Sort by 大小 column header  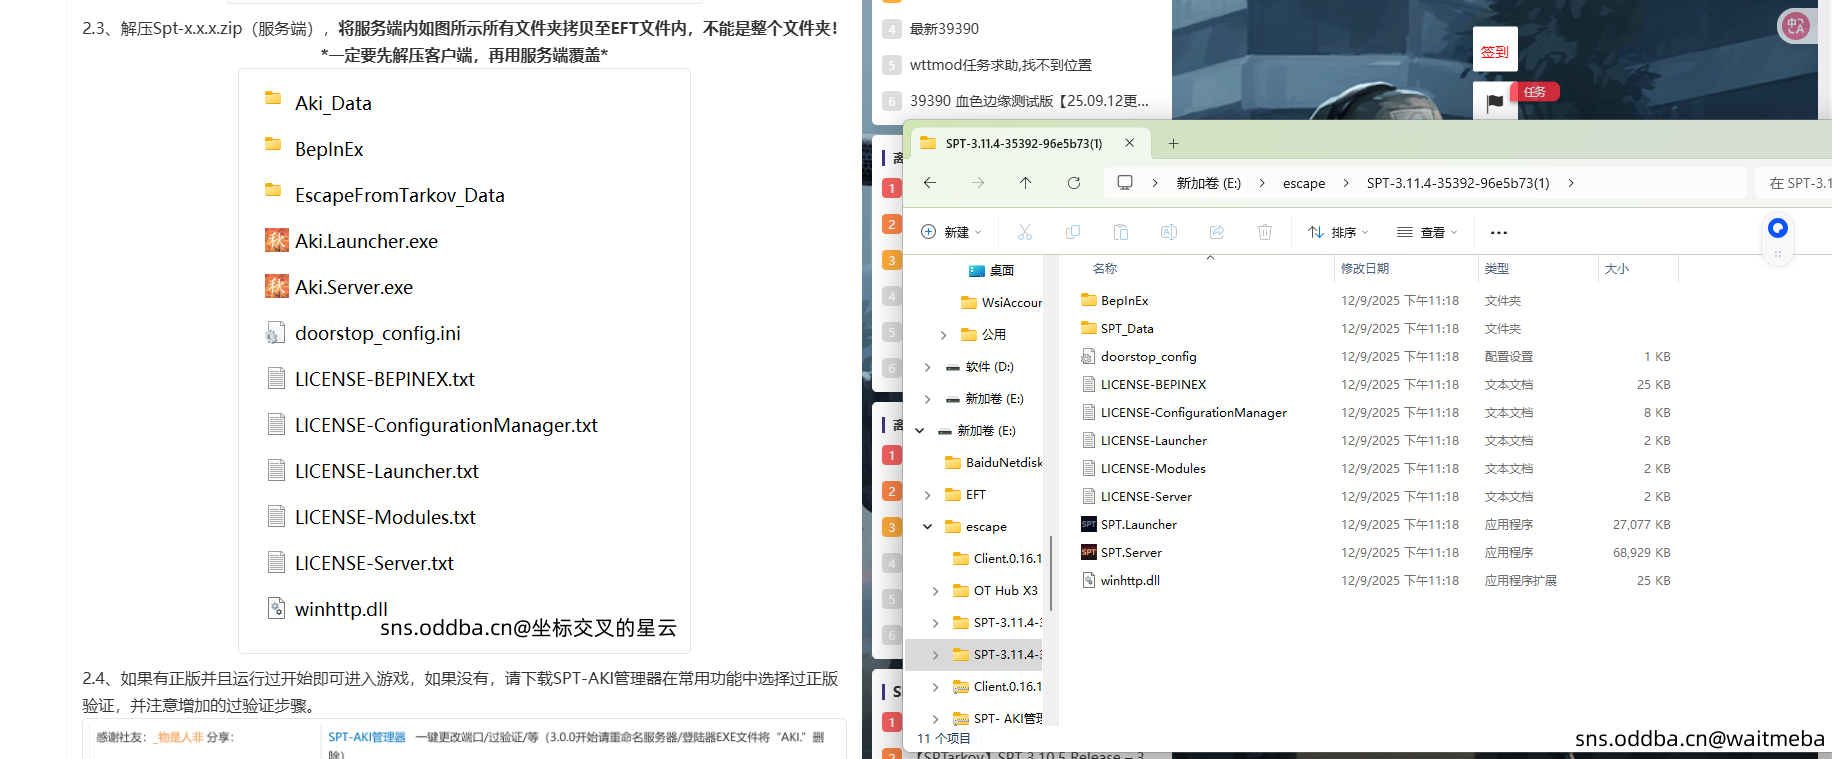click(x=1617, y=268)
